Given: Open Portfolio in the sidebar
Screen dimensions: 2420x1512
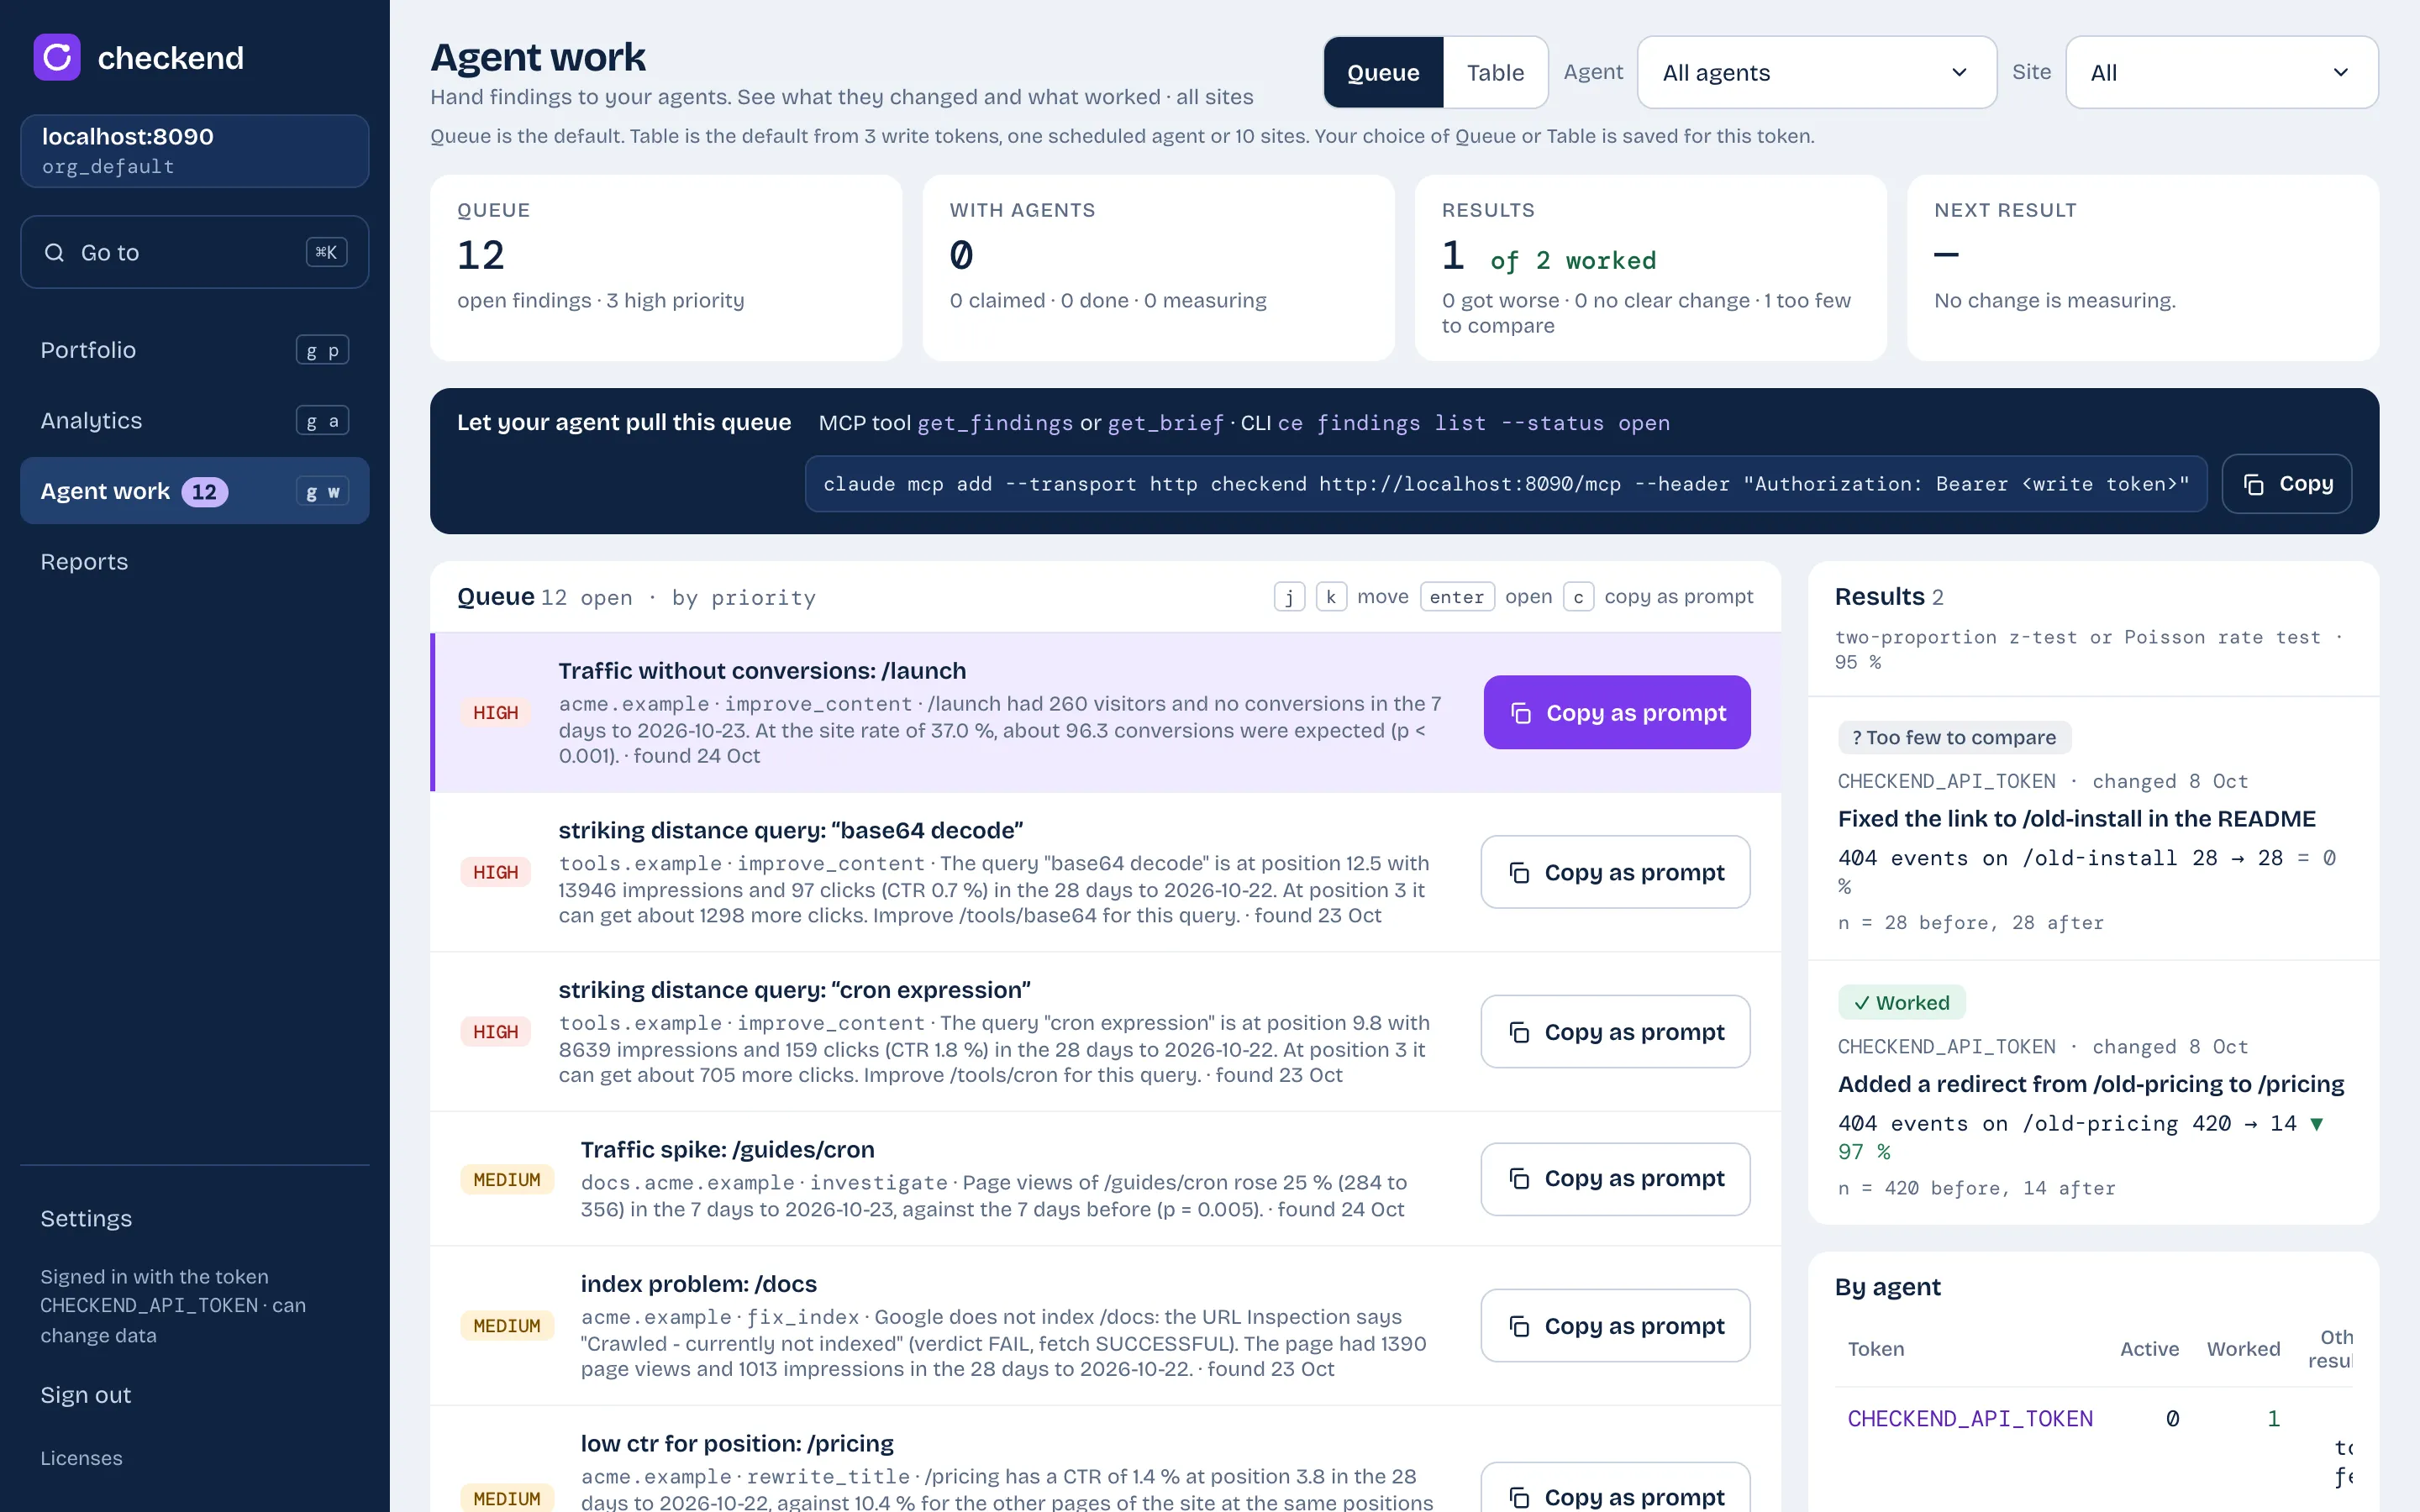Looking at the screenshot, I should [x=194, y=350].
